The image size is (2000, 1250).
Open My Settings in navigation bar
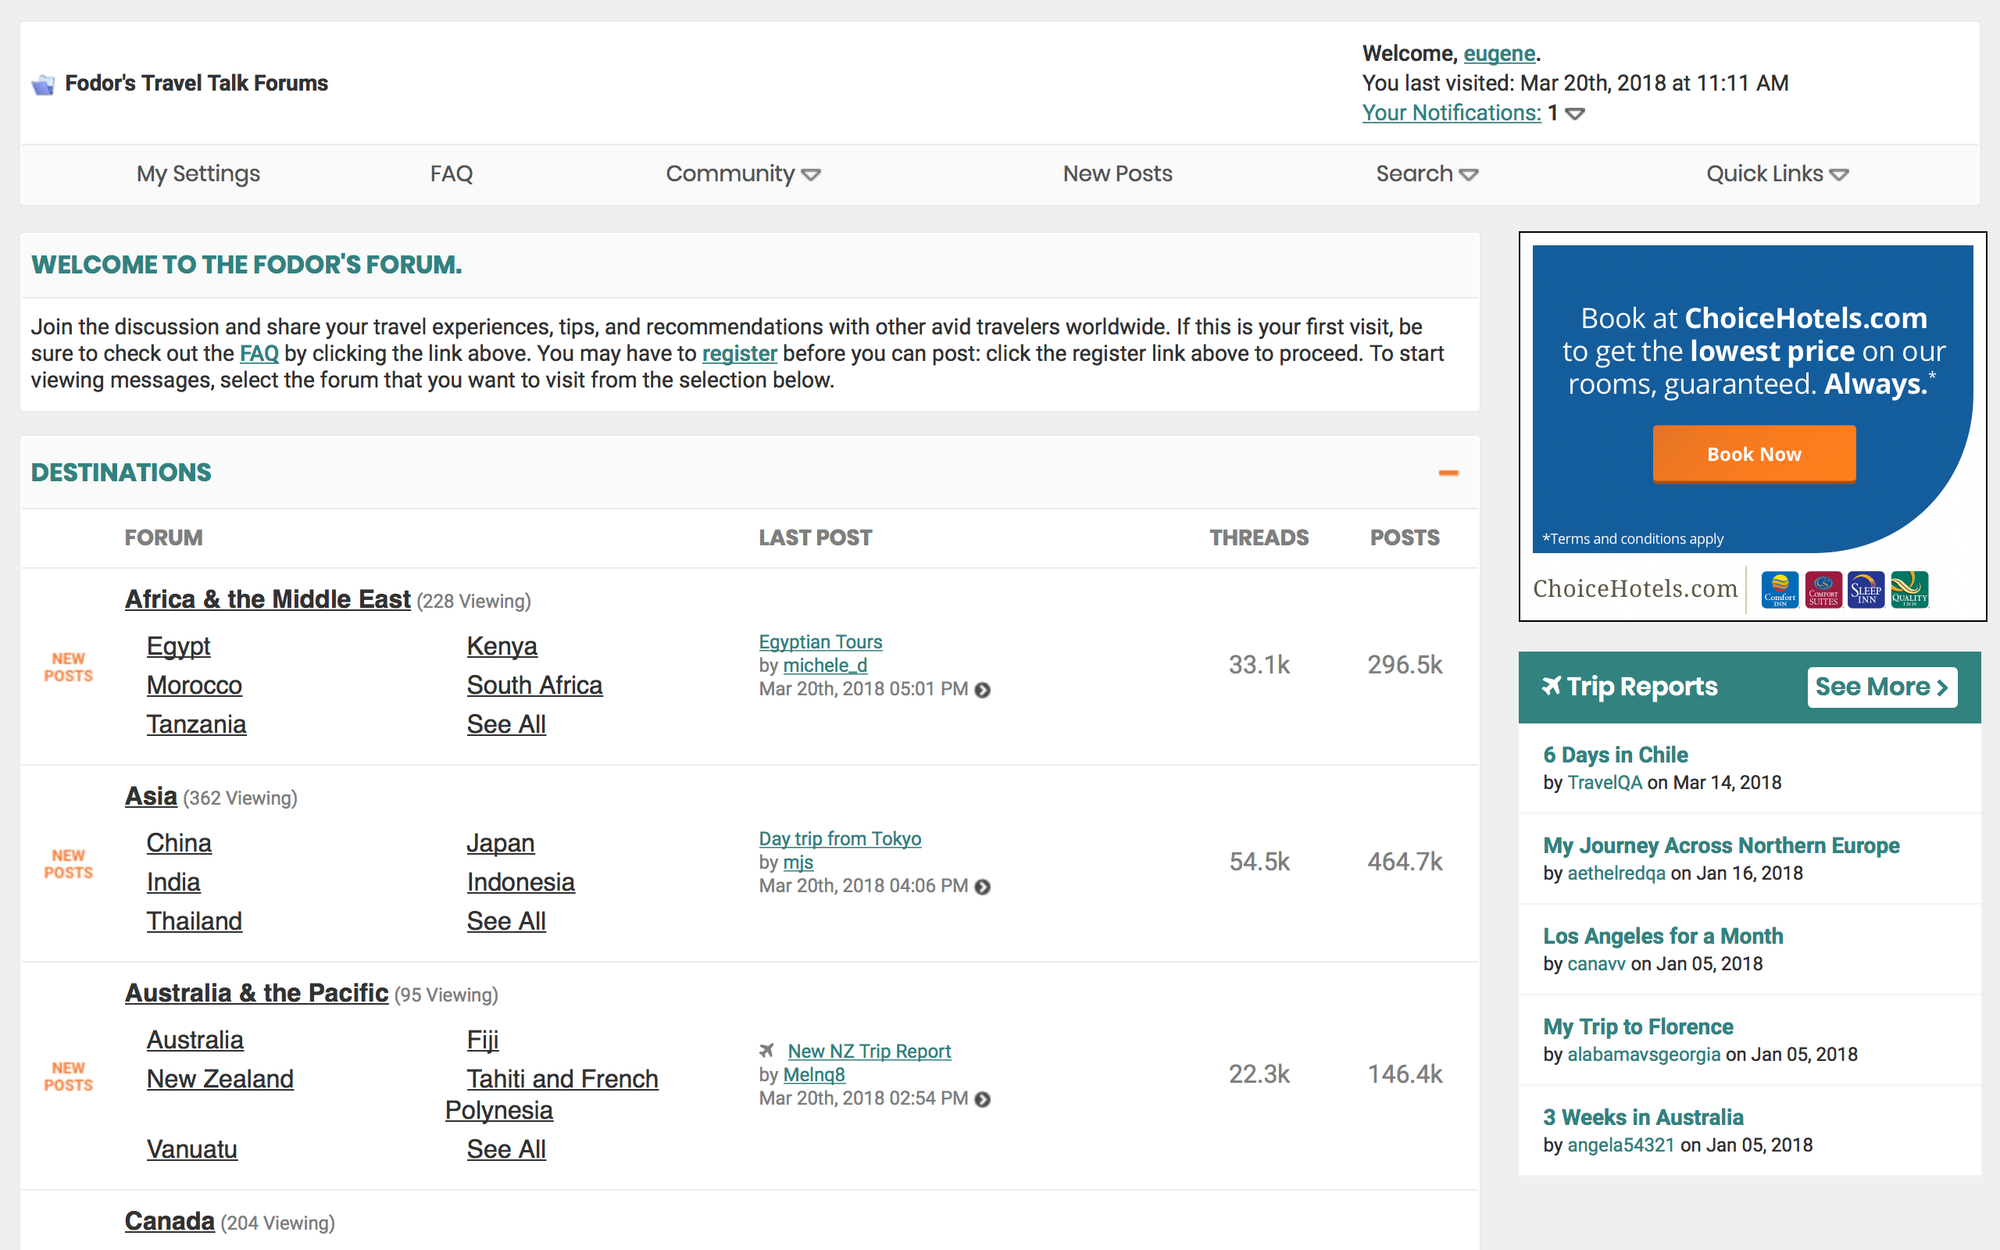coord(198,174)
